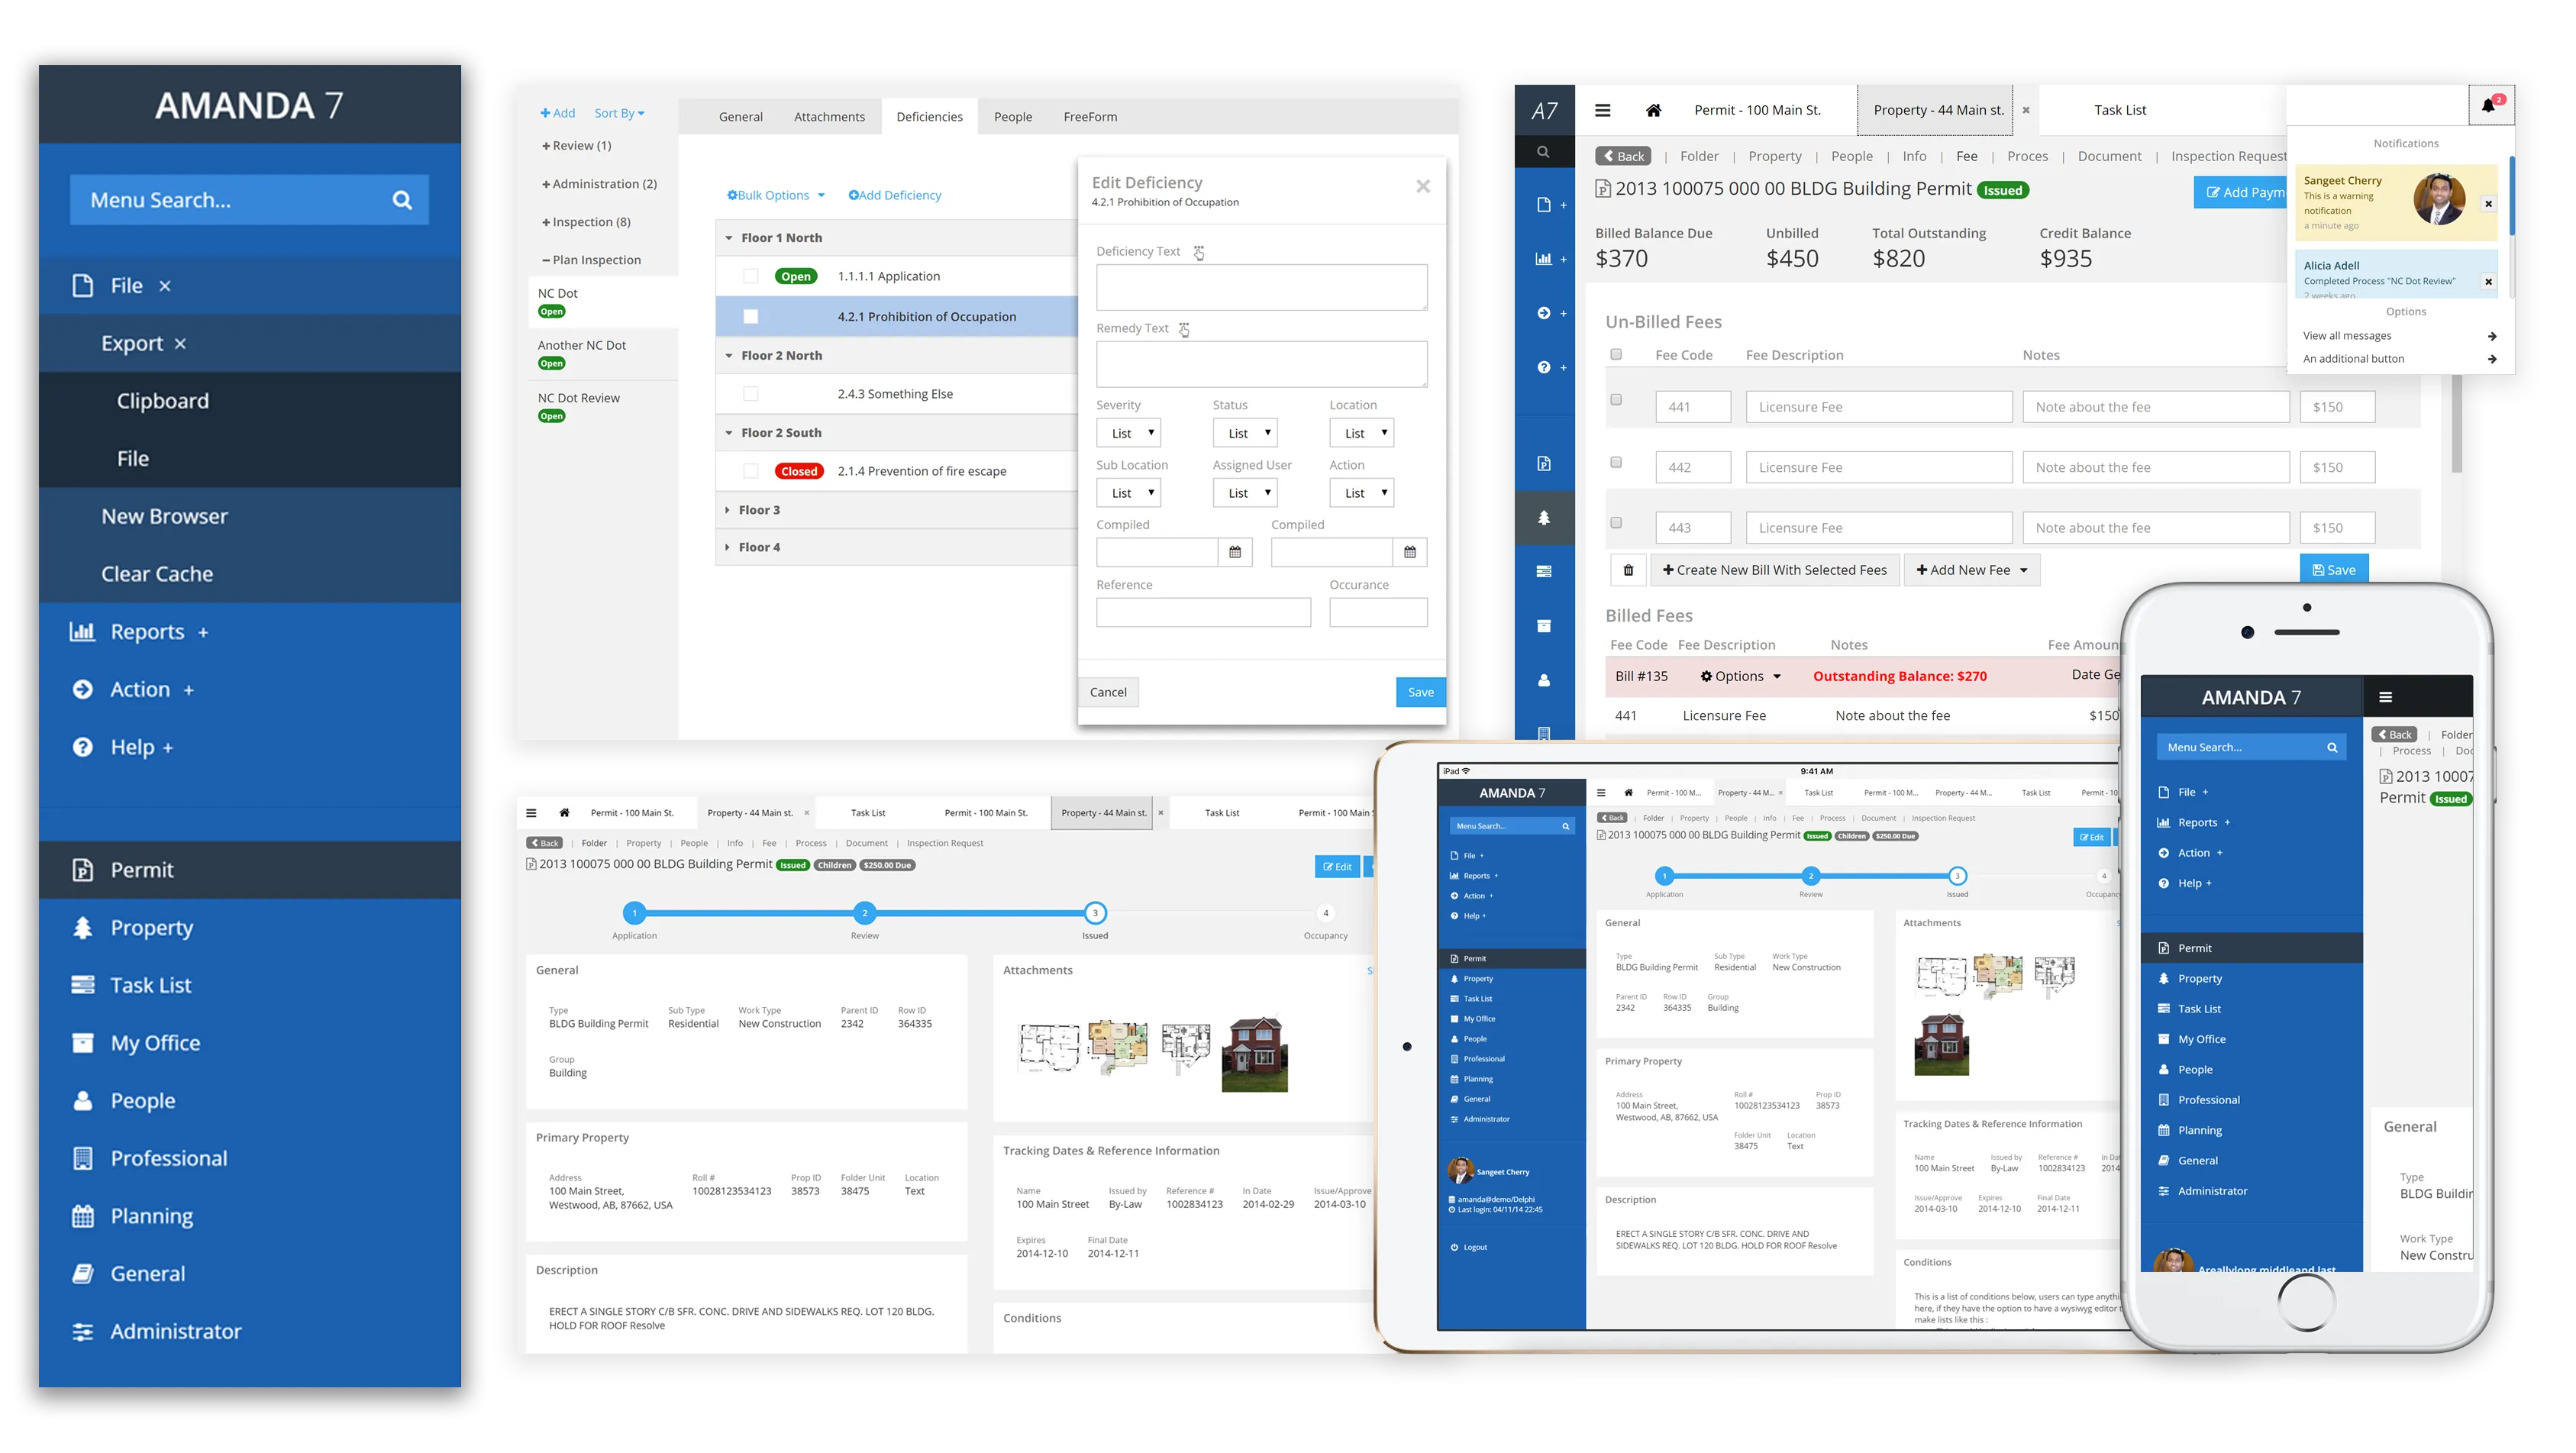2576x1453 pixels.
Task: Open the Assigned User dropdown list
Action: [x=1245, y=493]
